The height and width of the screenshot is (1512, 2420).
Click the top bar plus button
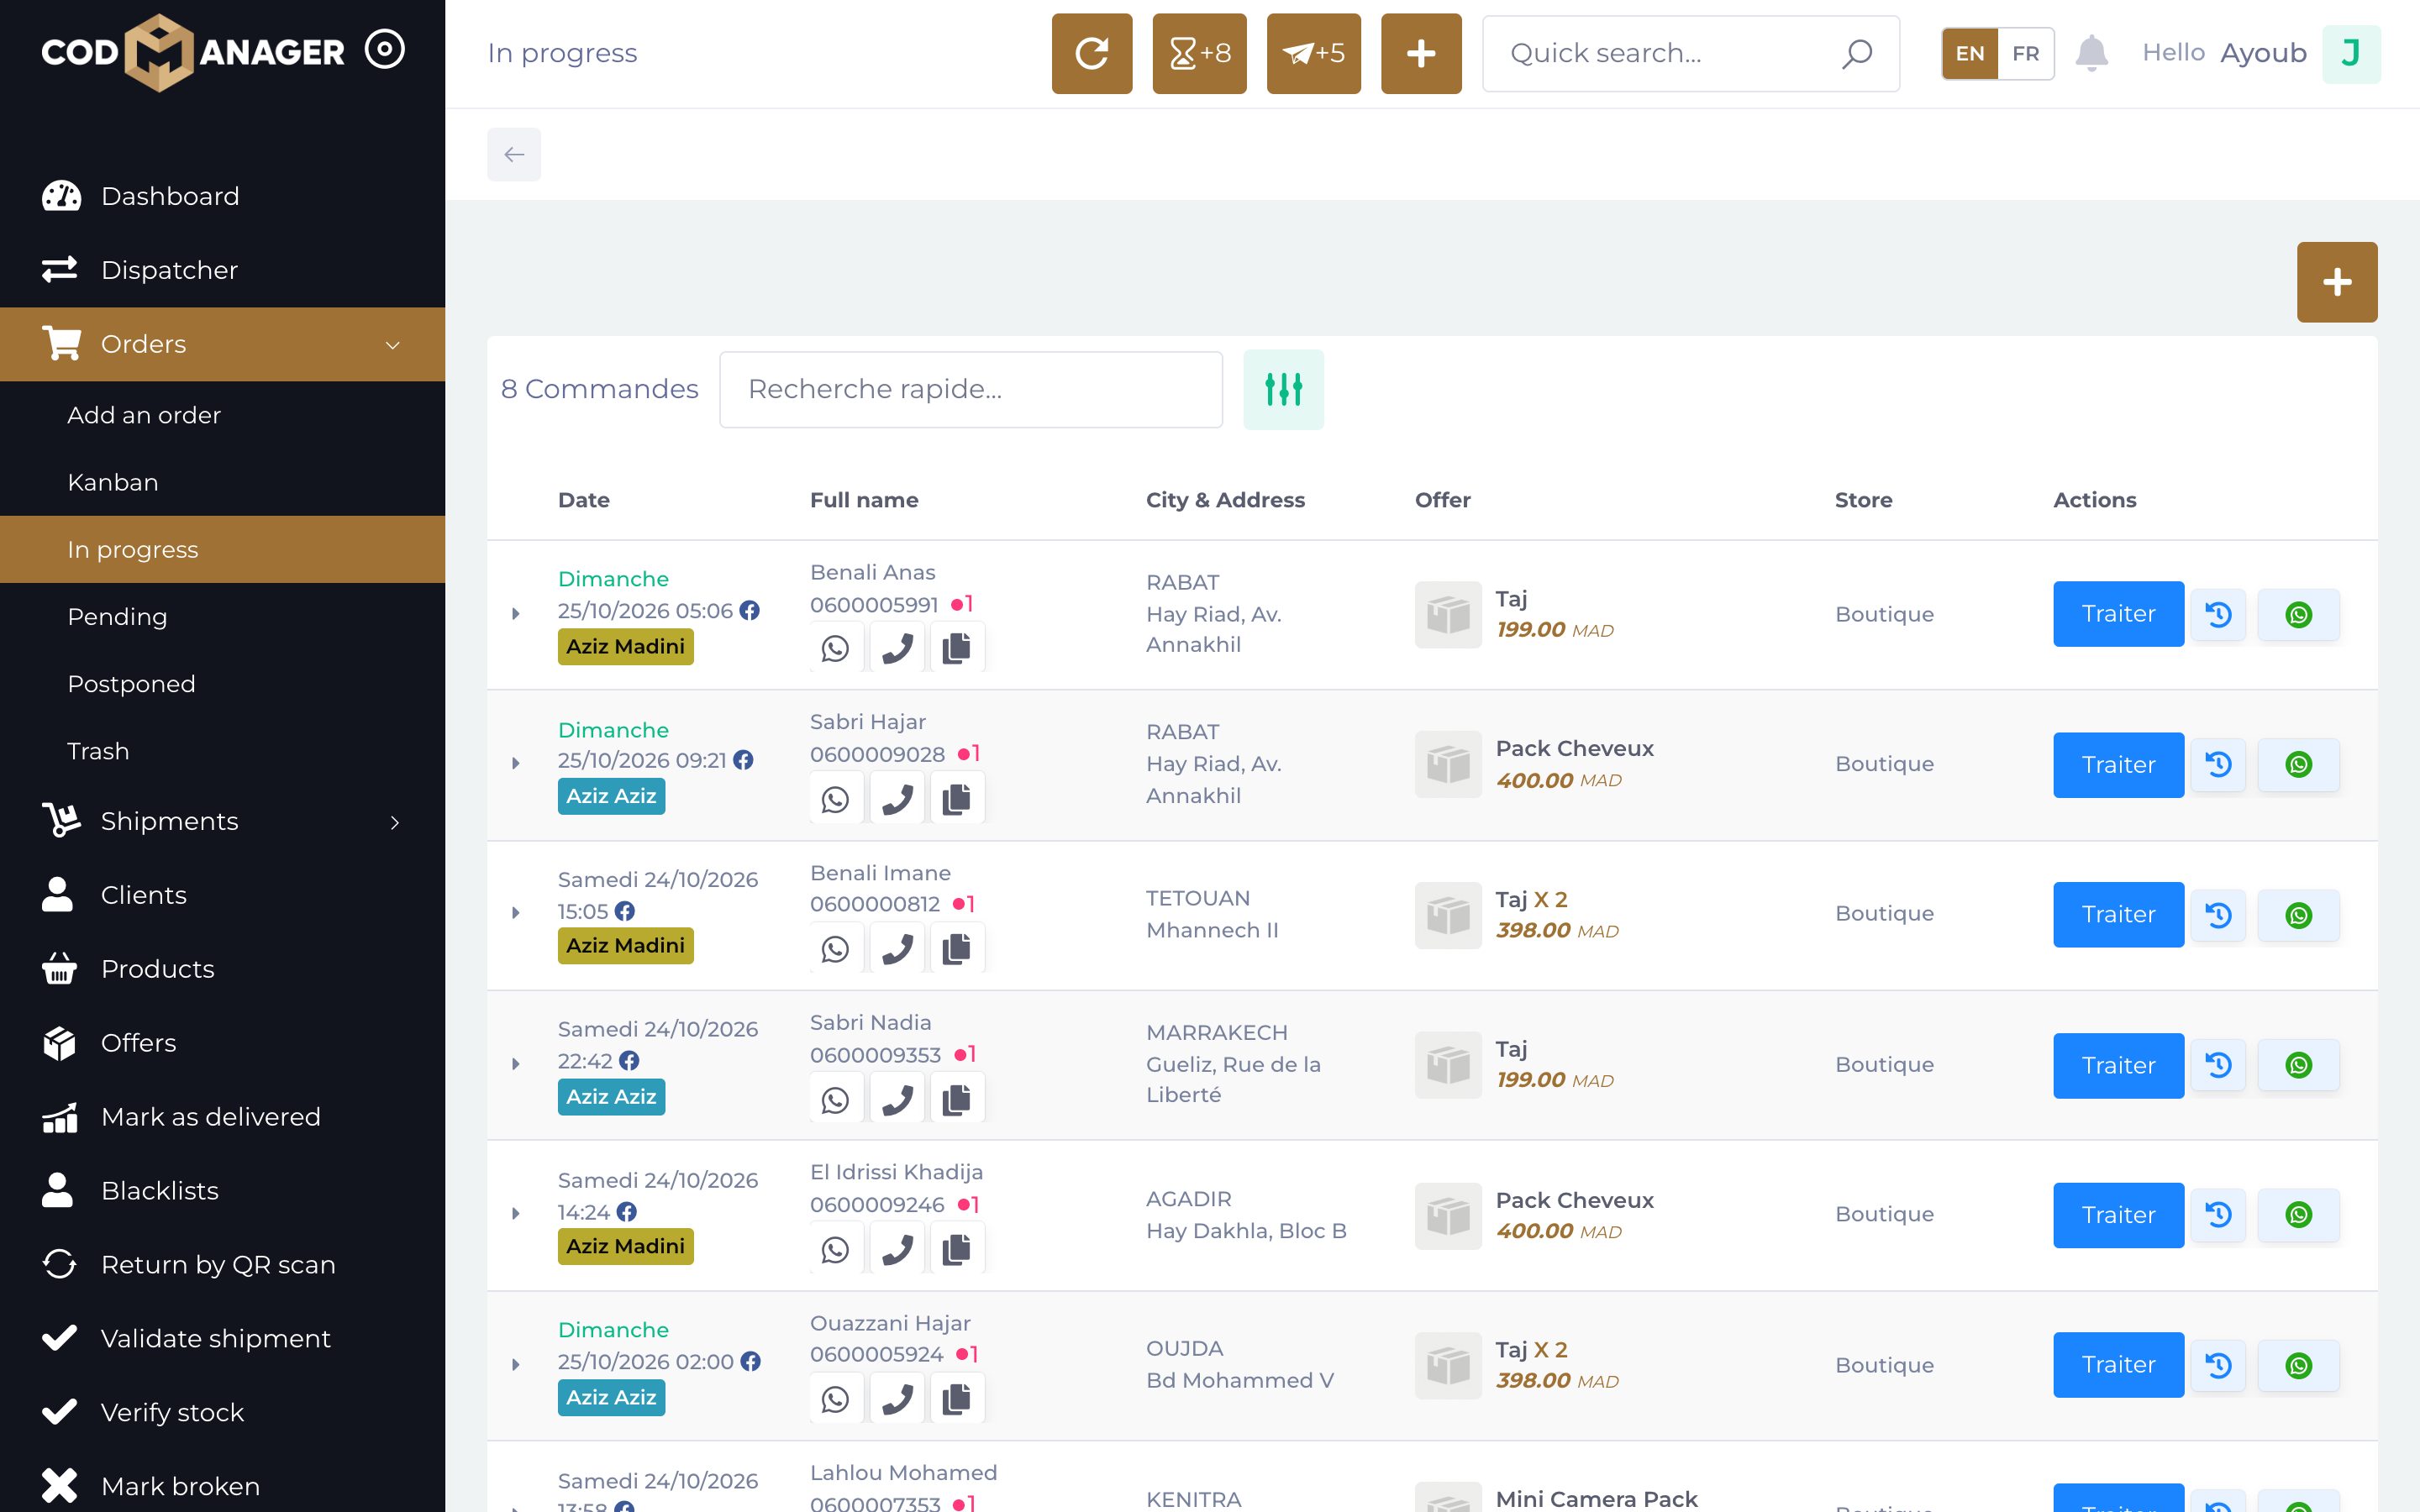(1421, 53)
